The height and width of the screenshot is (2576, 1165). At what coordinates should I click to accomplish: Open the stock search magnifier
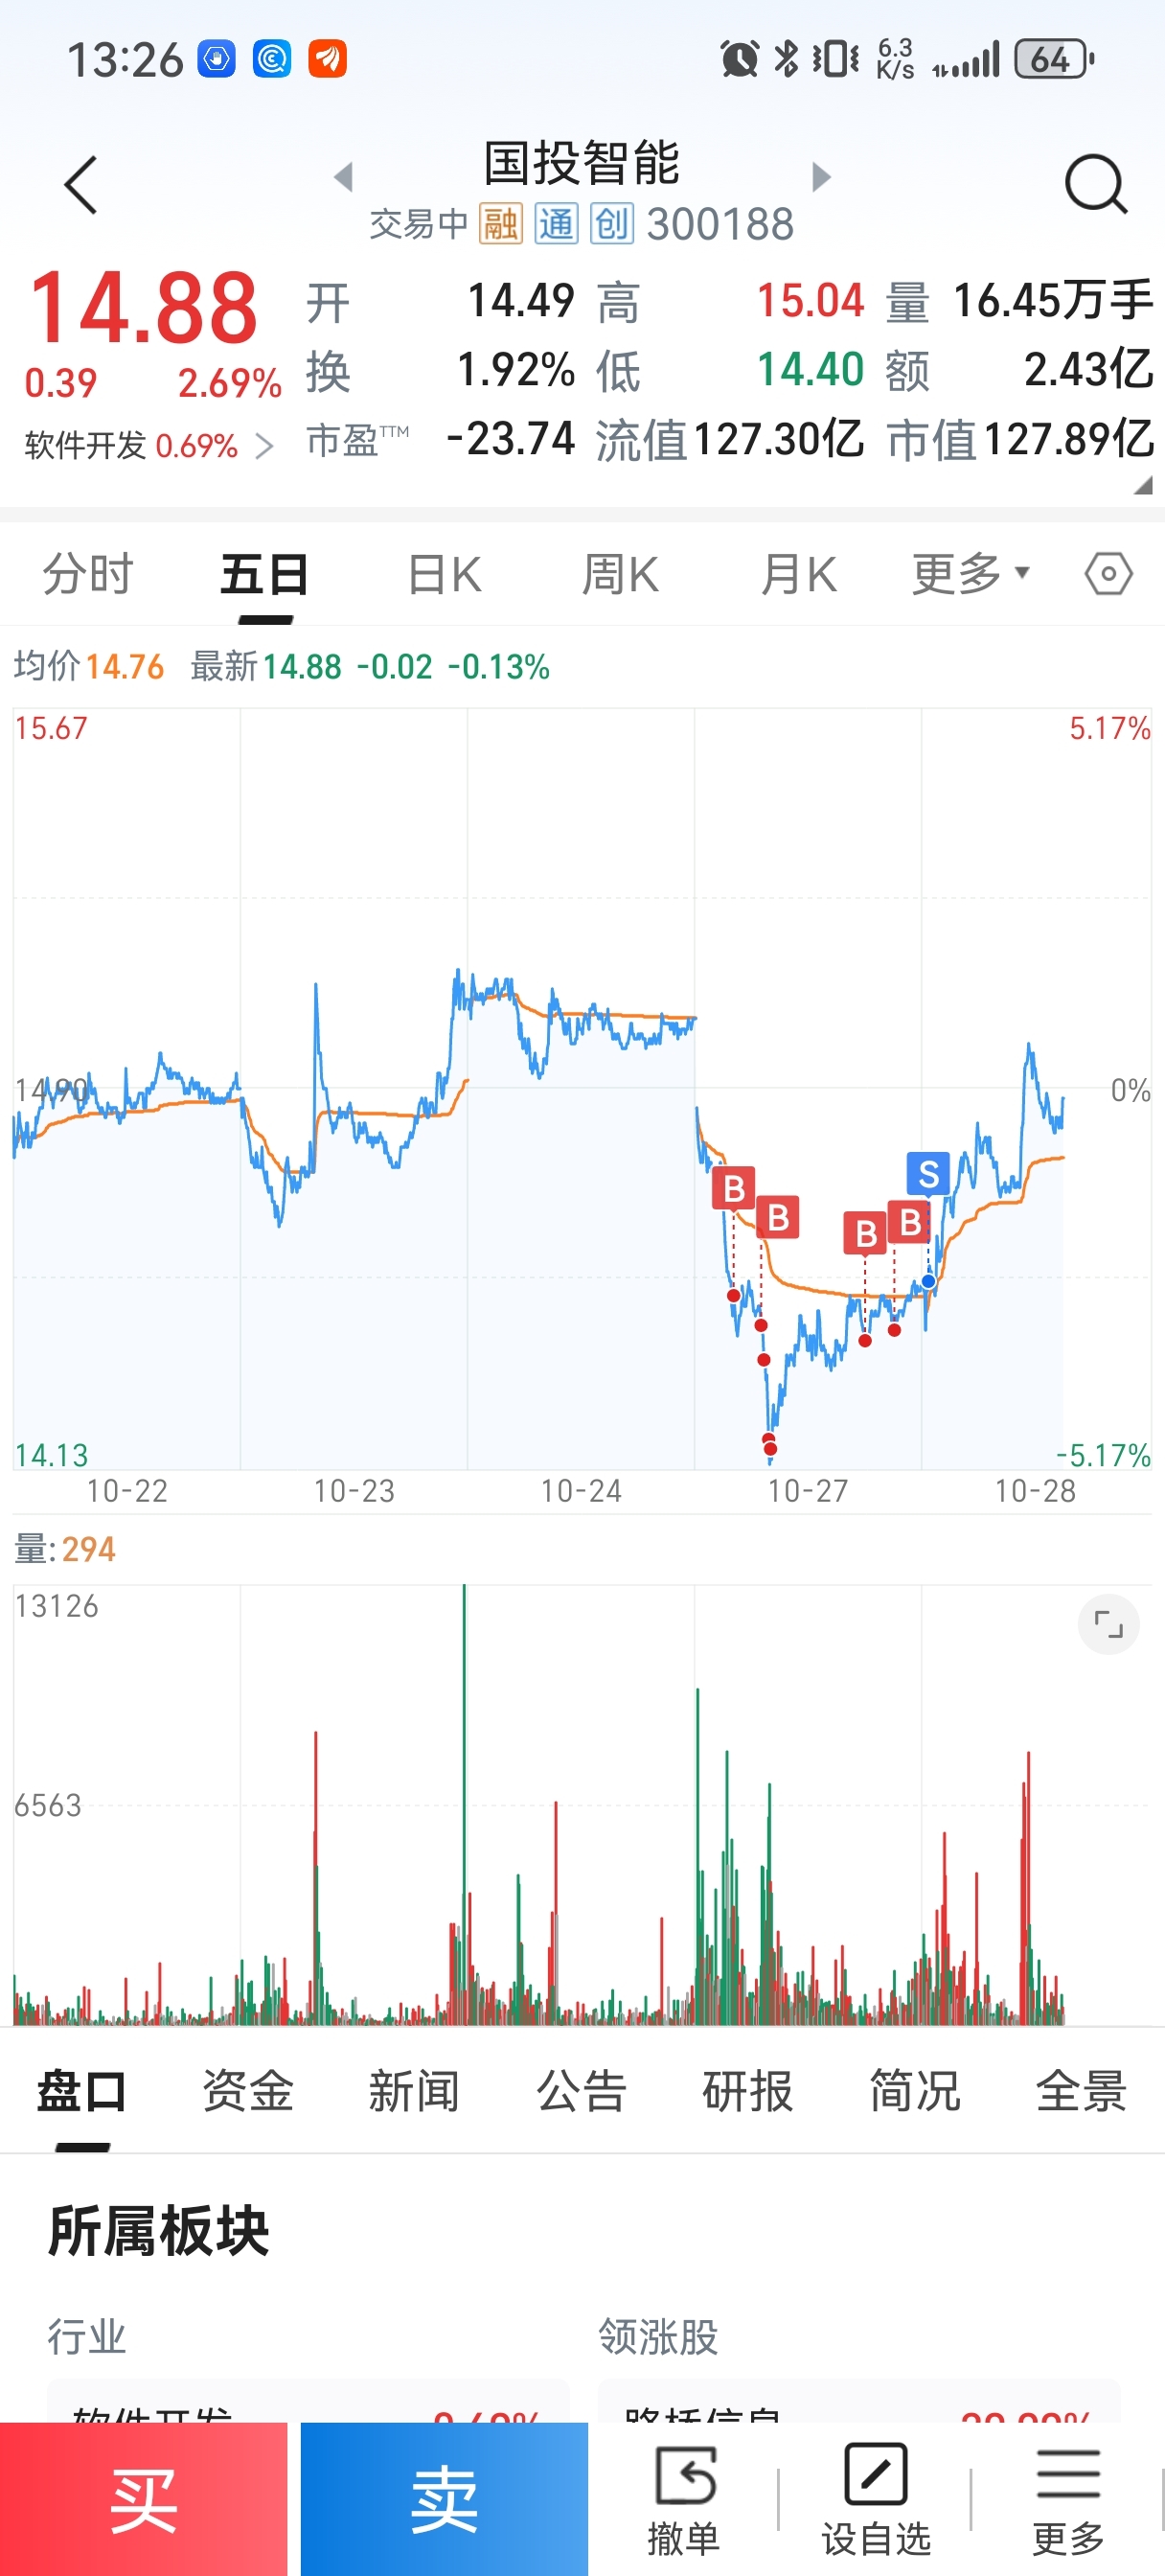1095,185
